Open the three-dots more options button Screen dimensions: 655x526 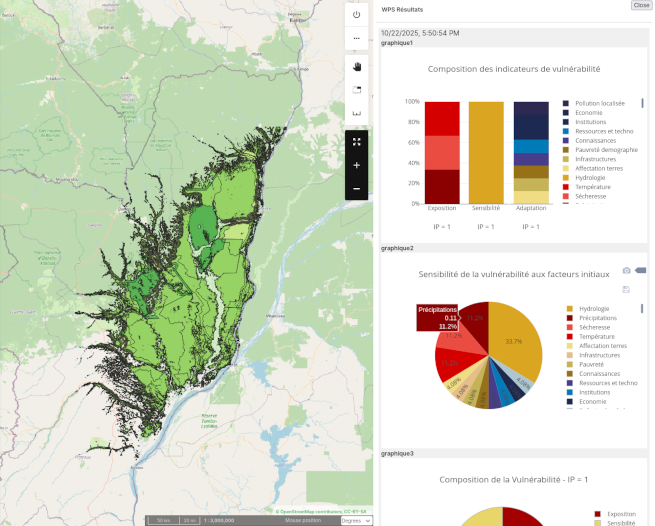[357, 39]
